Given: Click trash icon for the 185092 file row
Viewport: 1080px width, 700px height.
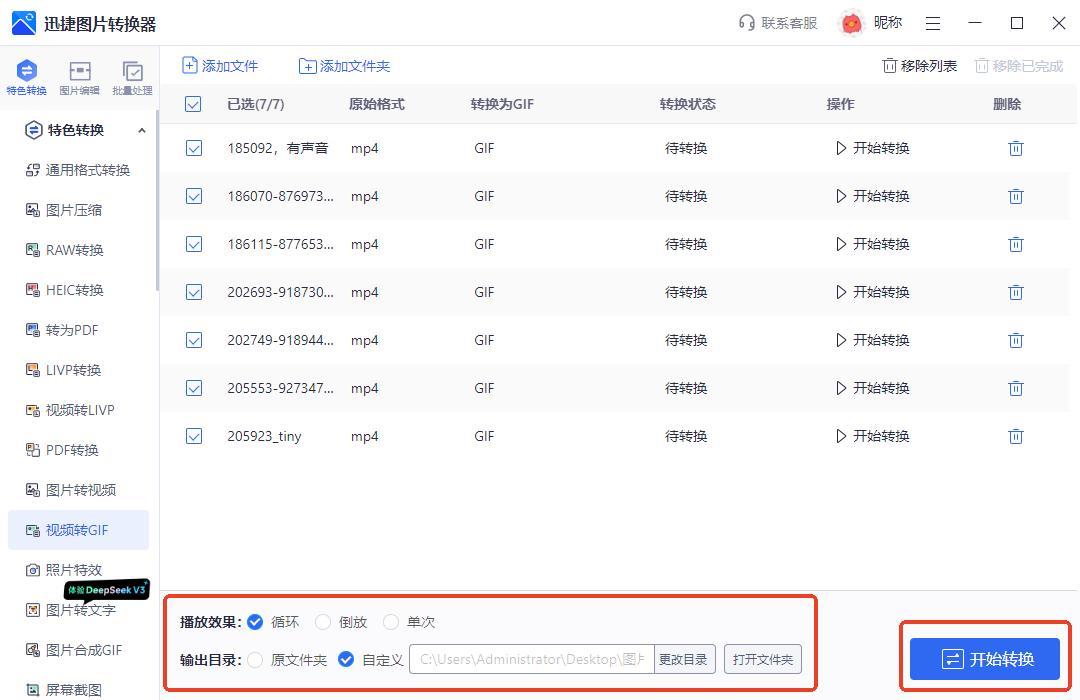Looking at the screenshot, I should pyautogui.click(x=1015, y=148).
